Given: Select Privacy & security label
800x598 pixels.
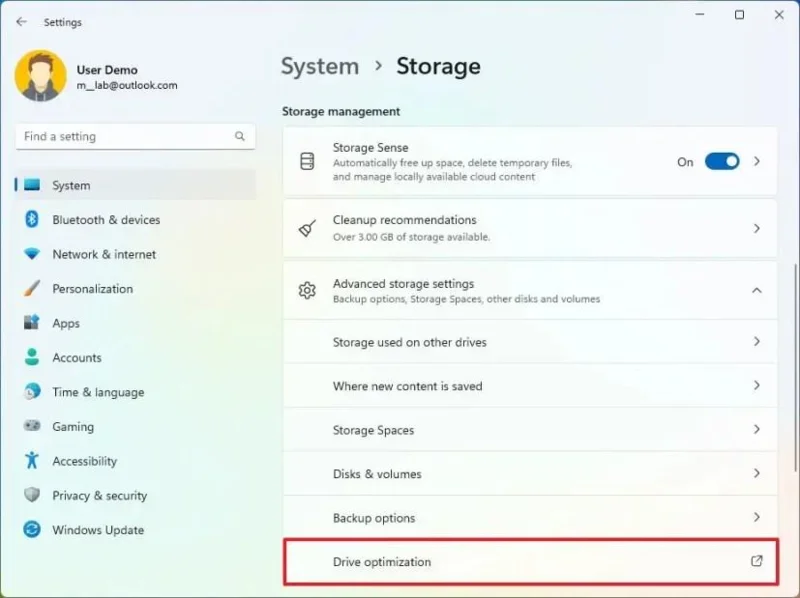Looking at the screenshot, I should (99, 495).
